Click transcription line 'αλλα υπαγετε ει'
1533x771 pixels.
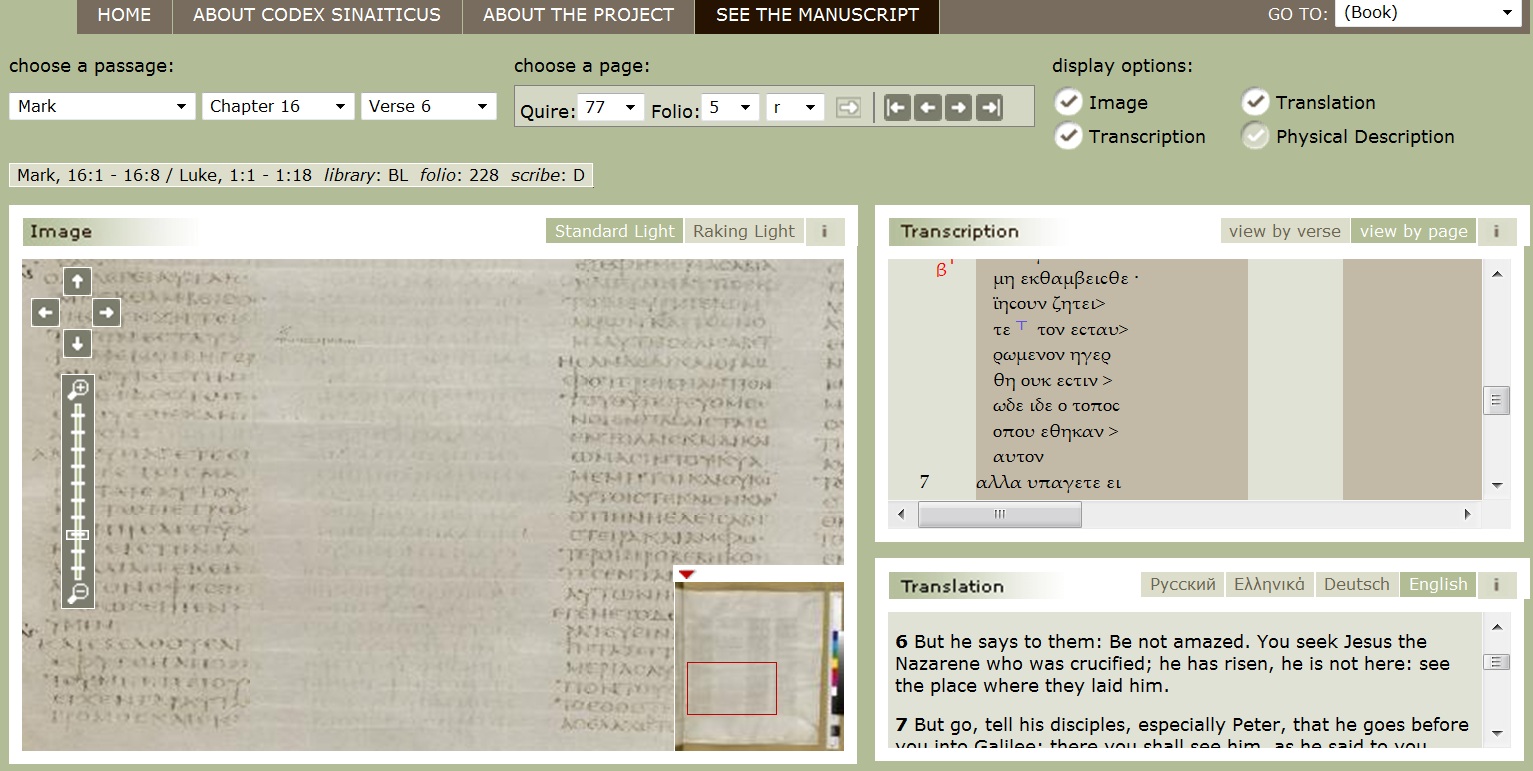tap(1048, 483)
